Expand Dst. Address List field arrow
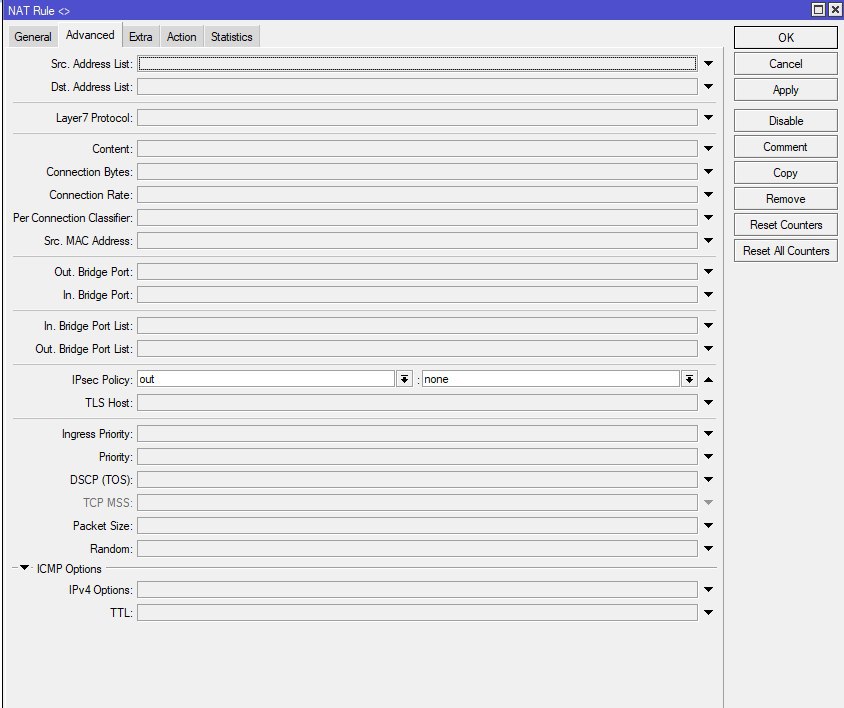The height and width of the screenshot is (708, 844). coord(708,87)
